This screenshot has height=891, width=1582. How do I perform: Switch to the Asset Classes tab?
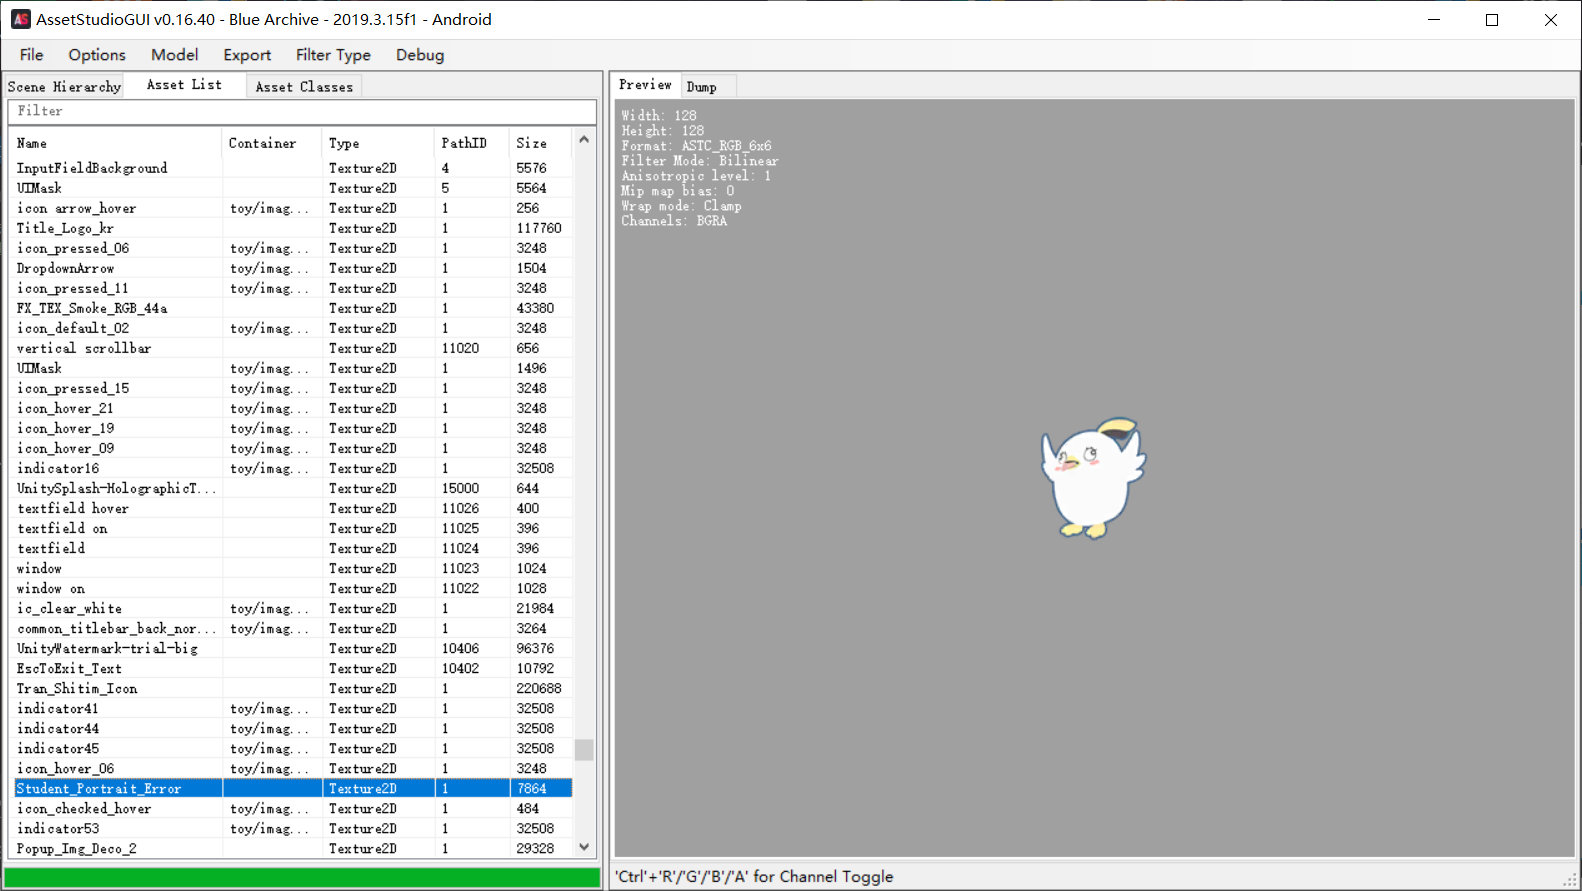point(304,87)
